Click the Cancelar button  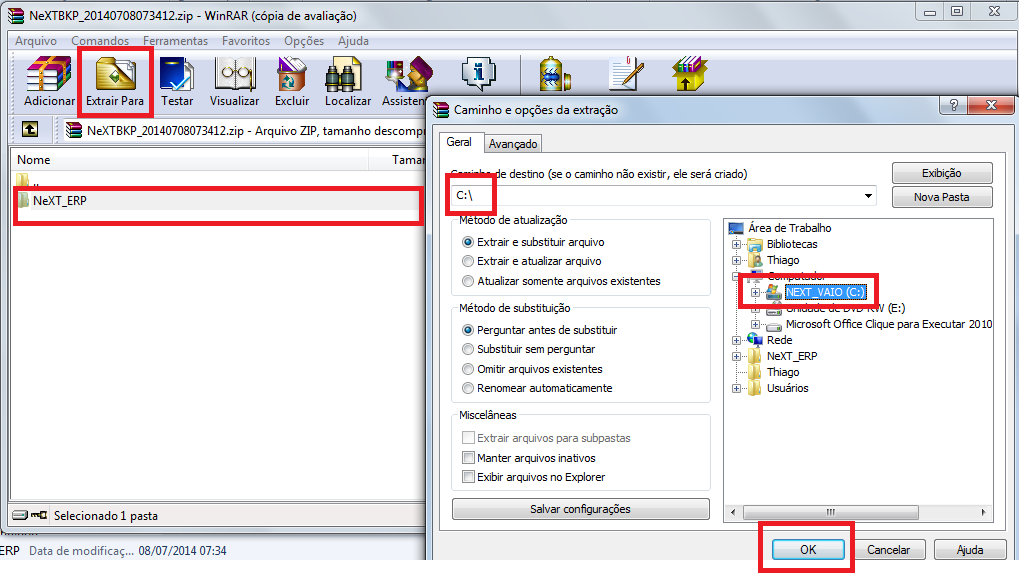888,550
